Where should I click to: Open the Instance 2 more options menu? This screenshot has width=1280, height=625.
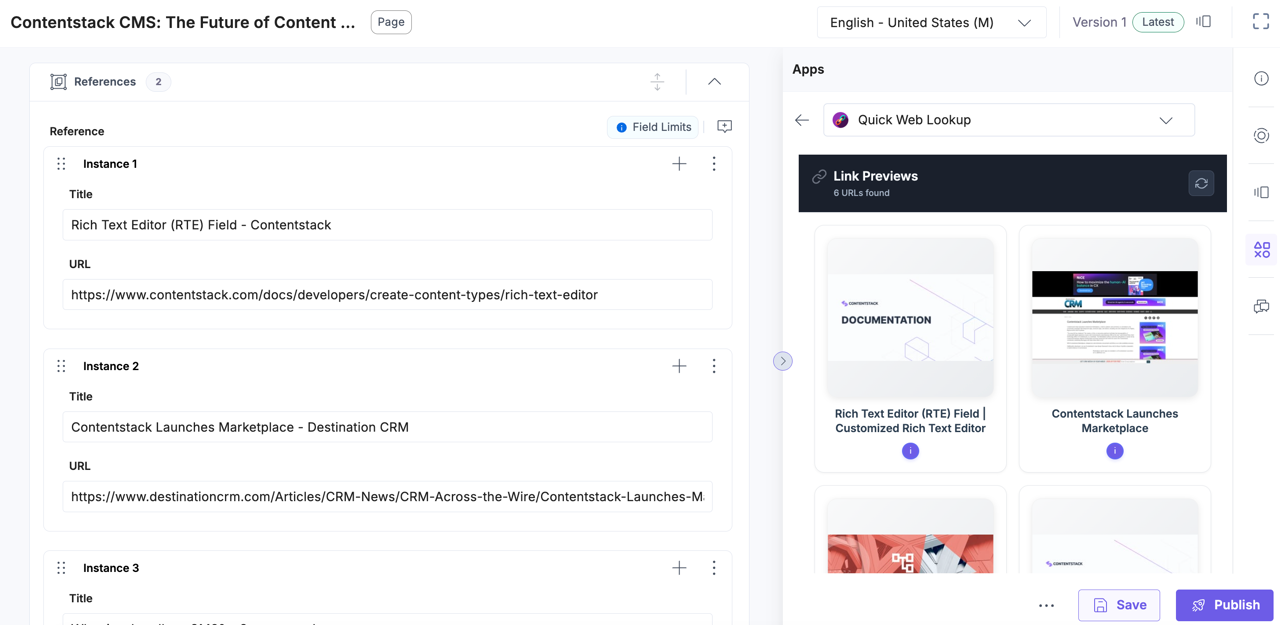point(714,366)
